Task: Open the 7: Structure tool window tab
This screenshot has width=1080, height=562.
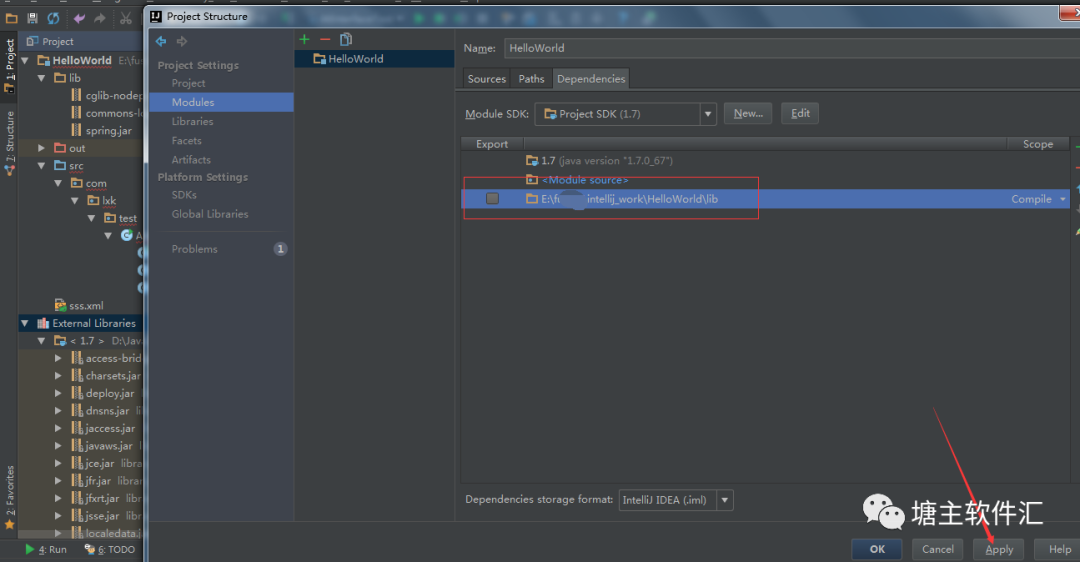Action: click(10, 143)
